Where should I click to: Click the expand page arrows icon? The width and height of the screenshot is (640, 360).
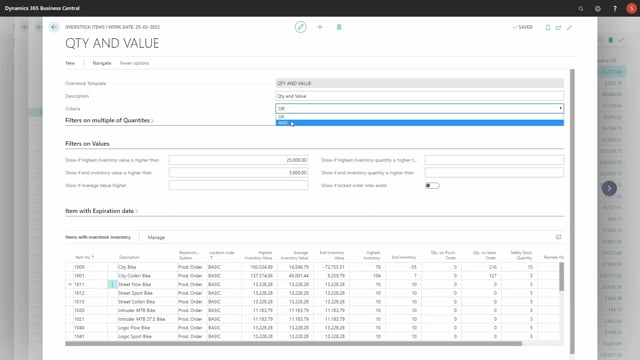[569, 27]
